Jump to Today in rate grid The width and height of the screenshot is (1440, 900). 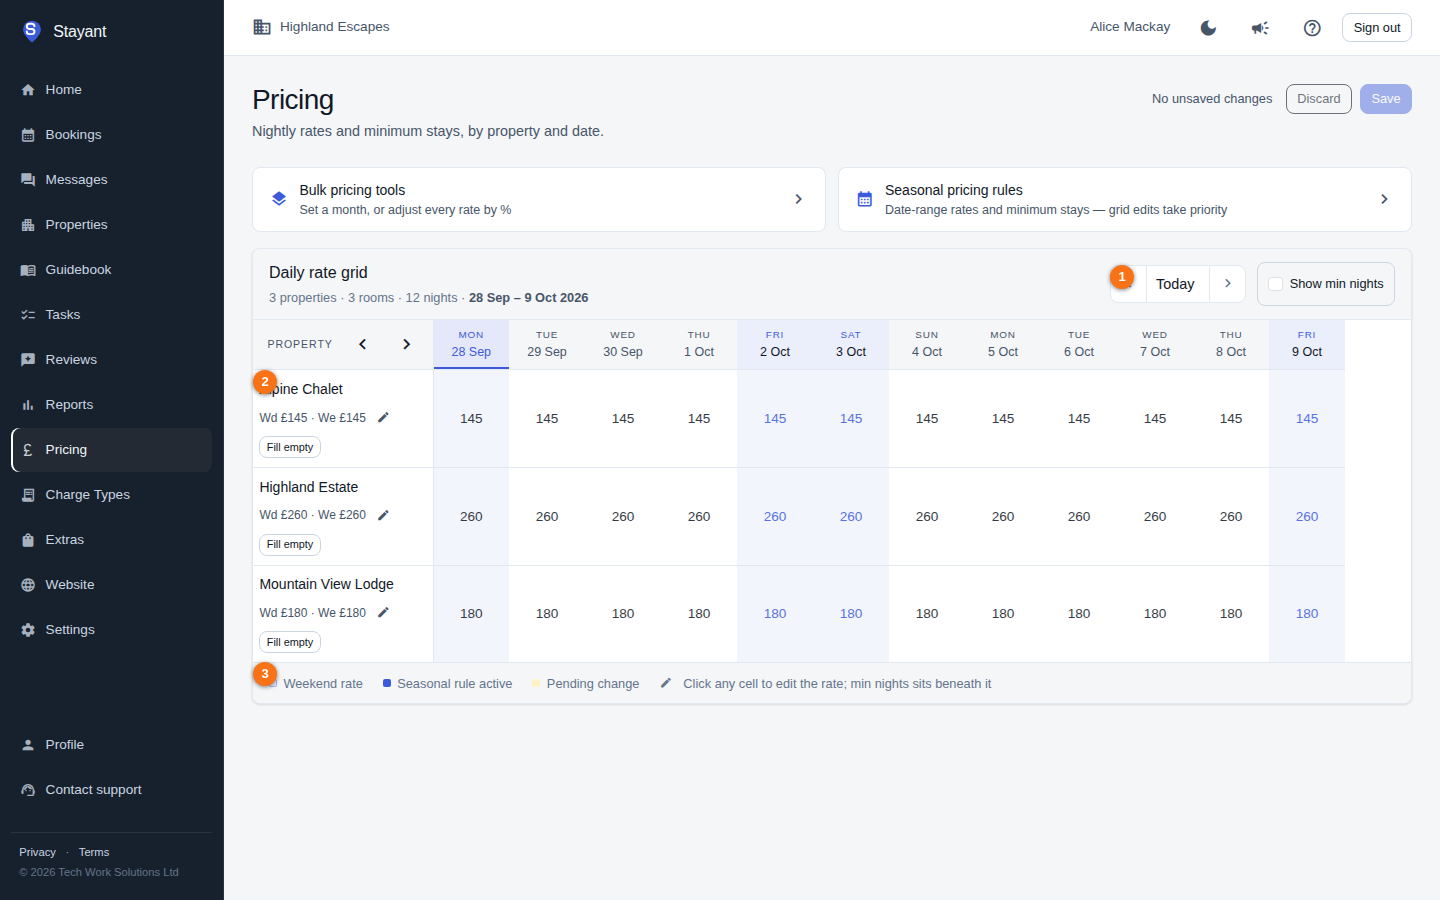pyautogui.click(x=1175, y=284)
